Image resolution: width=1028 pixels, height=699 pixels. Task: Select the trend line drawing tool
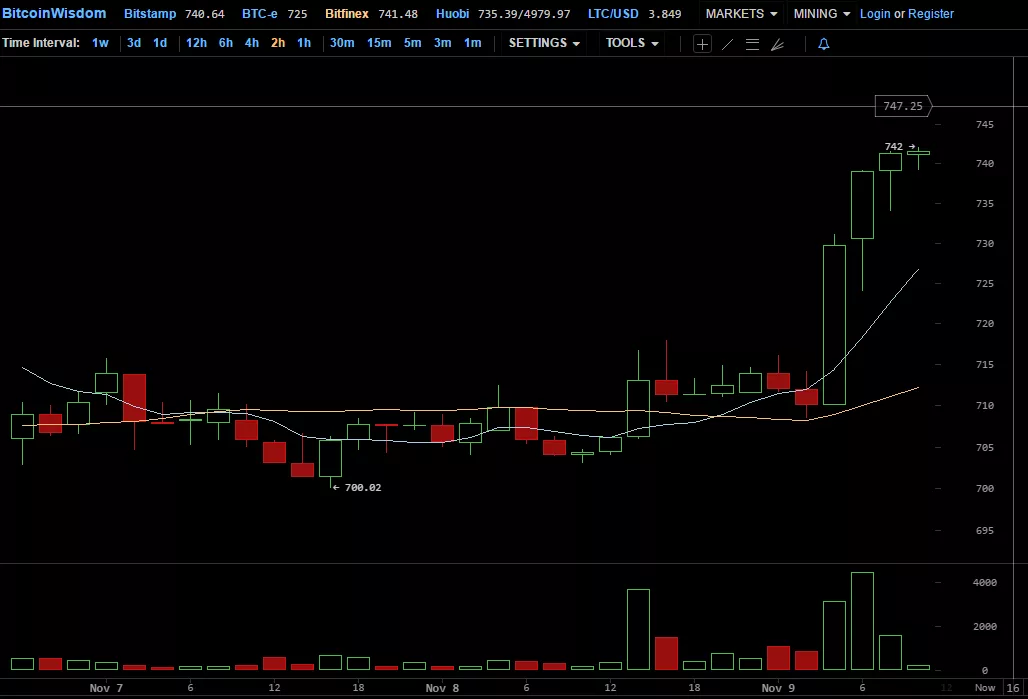(x=727, y=44)
